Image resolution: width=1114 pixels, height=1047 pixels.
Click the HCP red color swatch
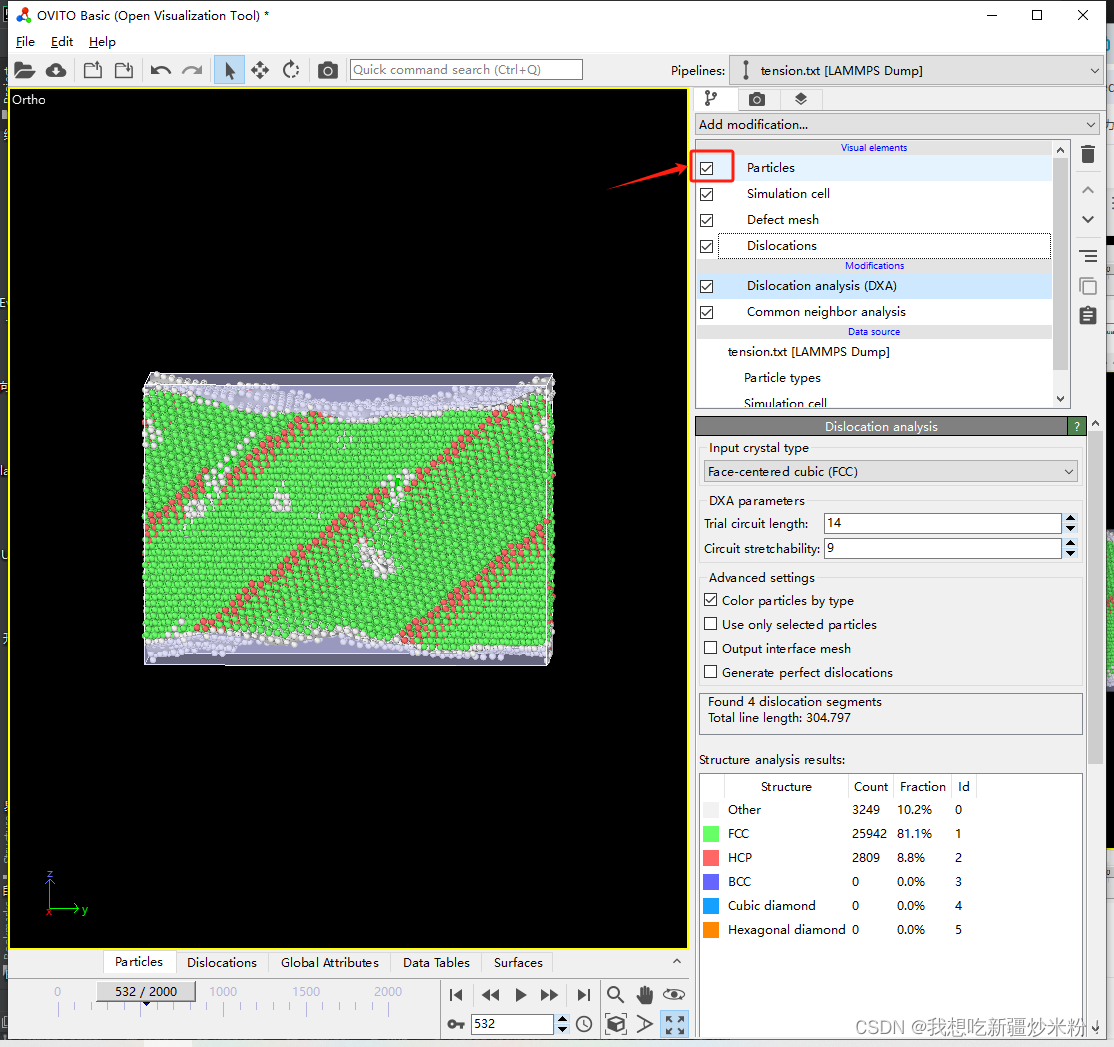point(710,858)
